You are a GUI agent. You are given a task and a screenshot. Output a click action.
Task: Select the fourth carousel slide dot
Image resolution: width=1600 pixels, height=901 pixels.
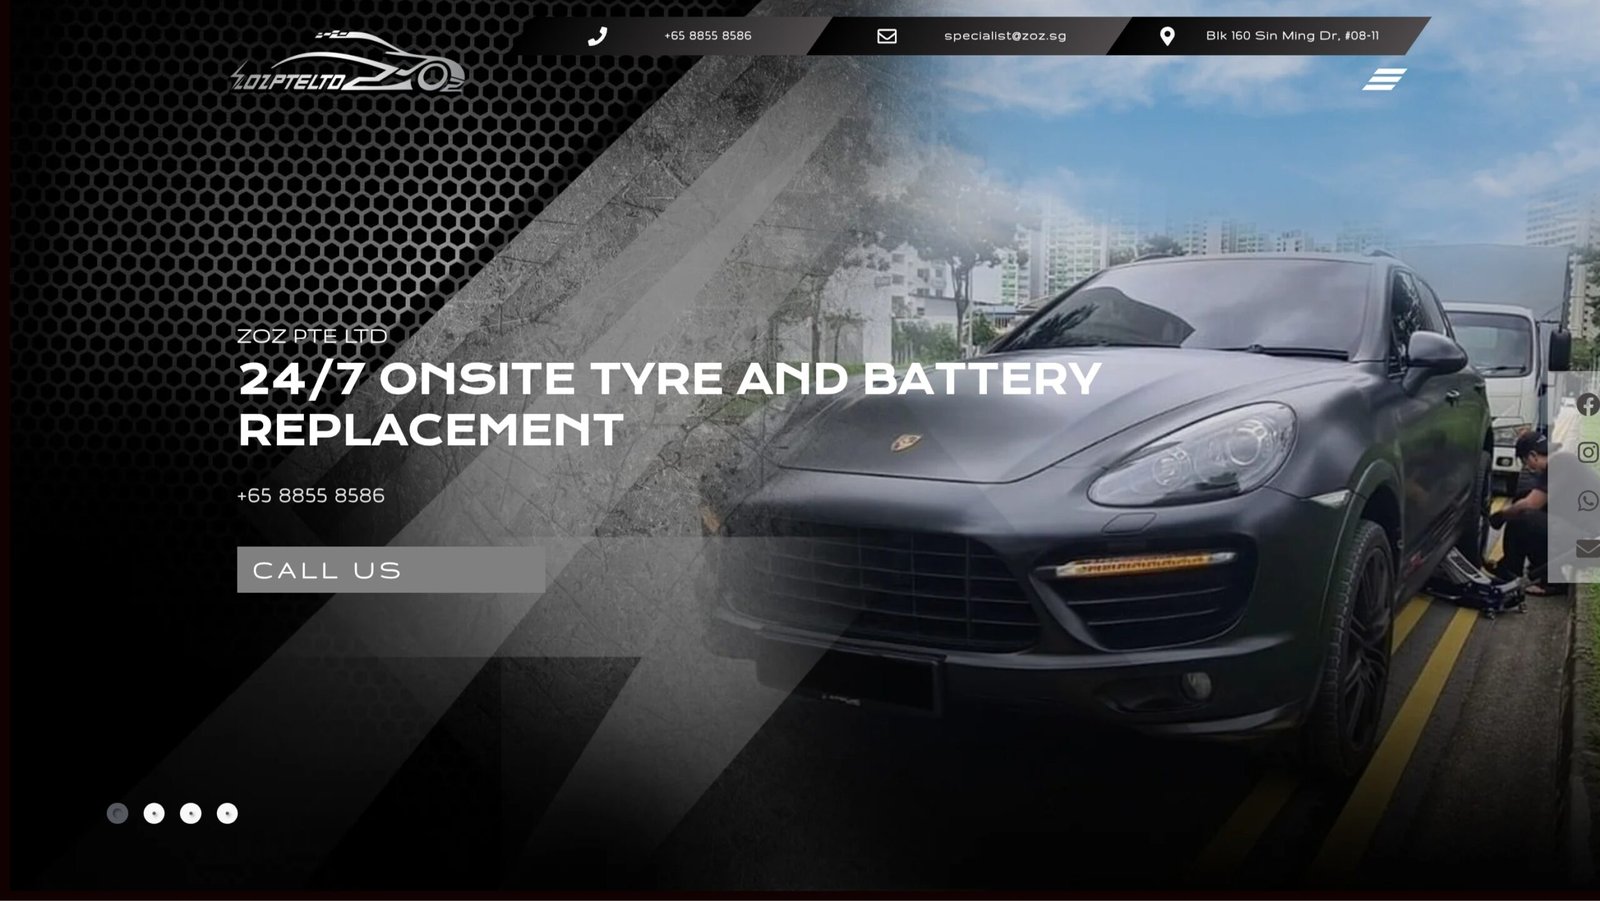point(228,813)
